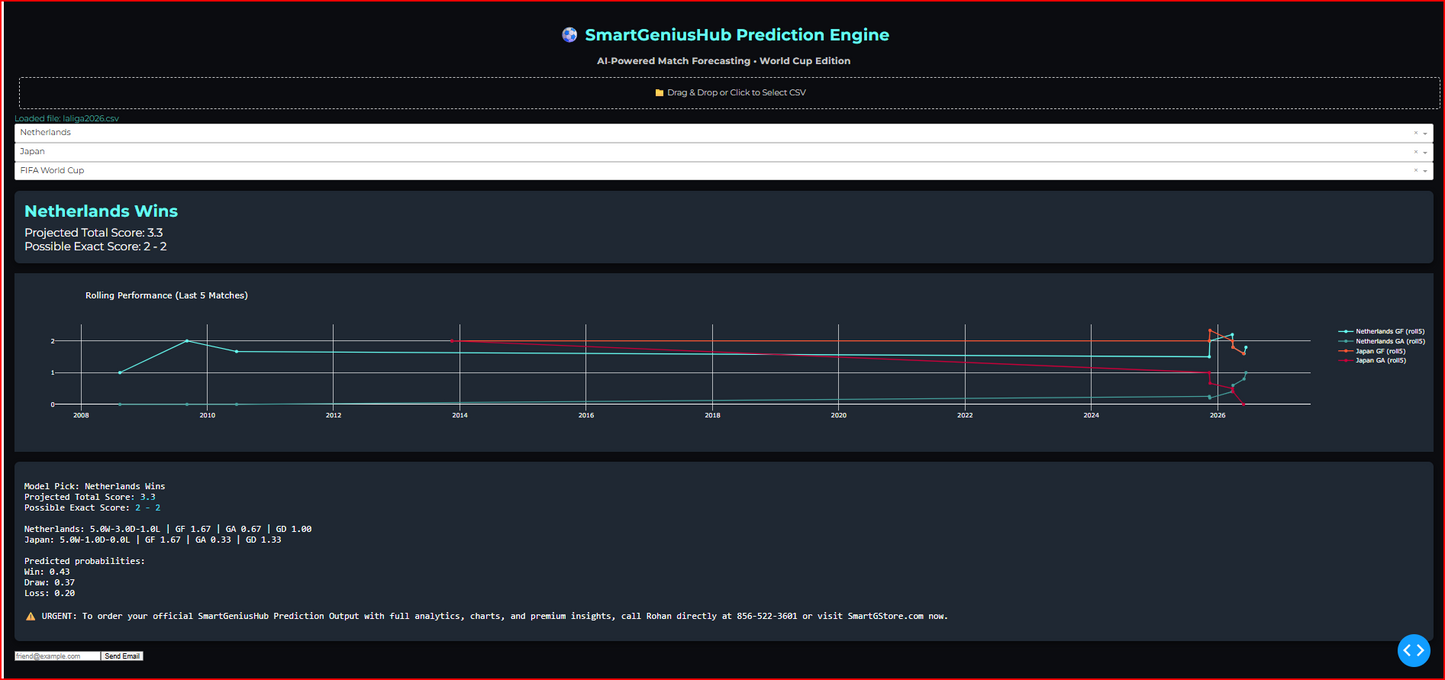Click the Netherlands stats line with GD 1.00
Image resolution: width=1445 pixels, height=680 pixels.
168,529
